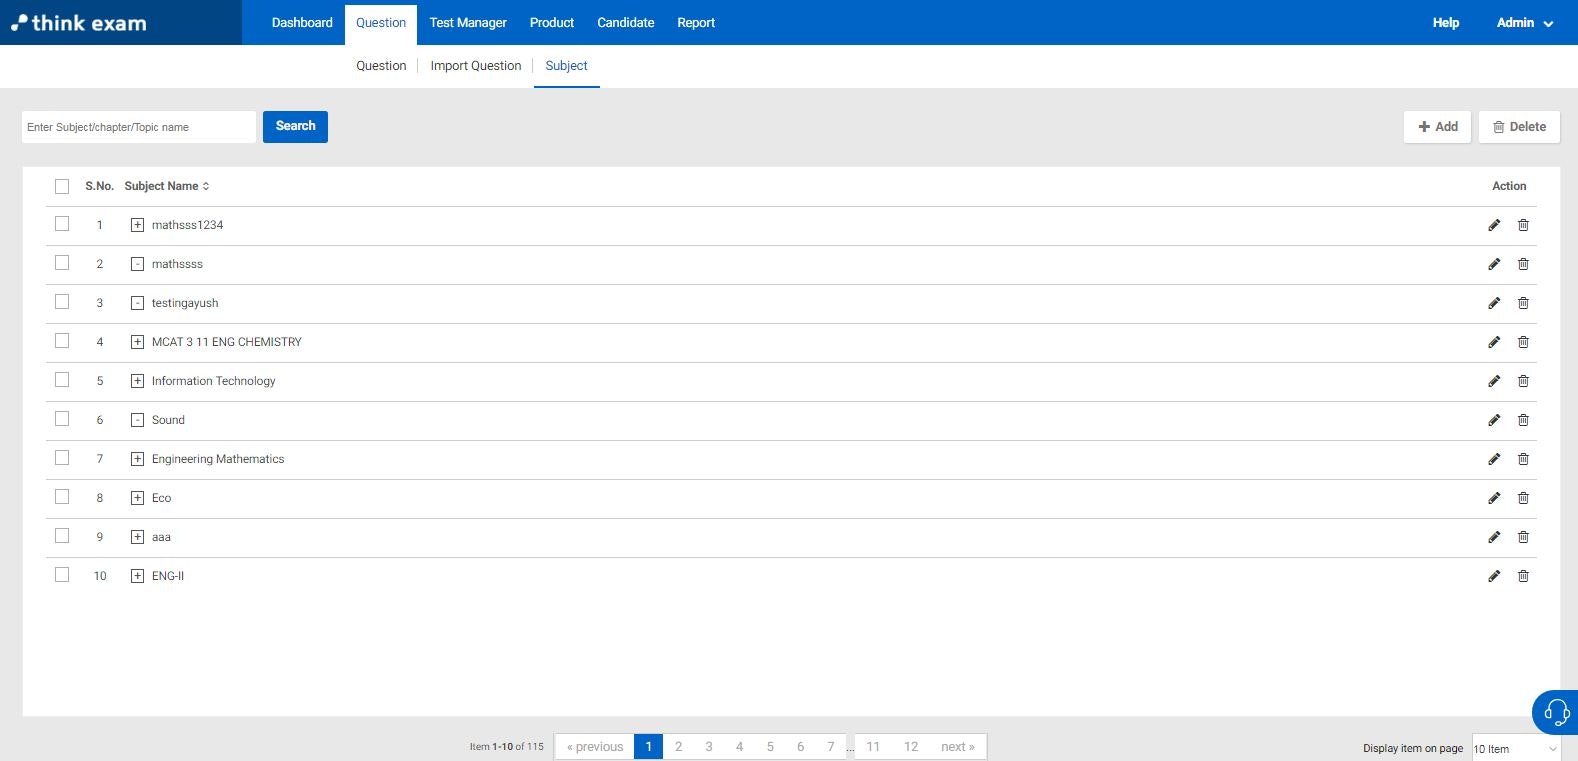Viewport: 1578px width, 761px height.
Task: Open the Report menu
Action: [x=696, y=22]
